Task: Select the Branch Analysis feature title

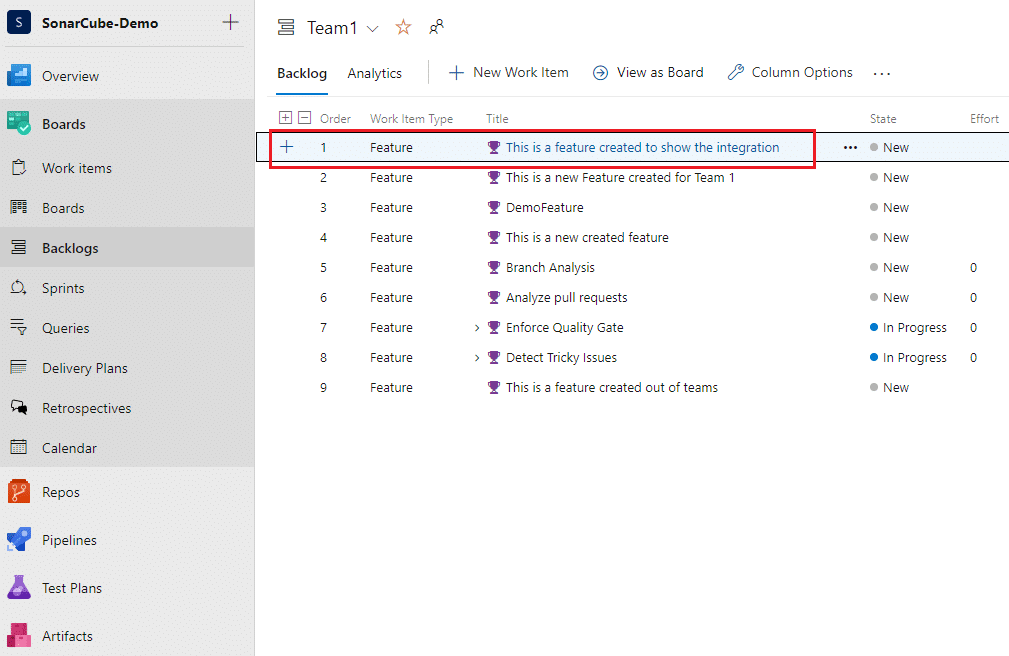Action: (550, 267)
